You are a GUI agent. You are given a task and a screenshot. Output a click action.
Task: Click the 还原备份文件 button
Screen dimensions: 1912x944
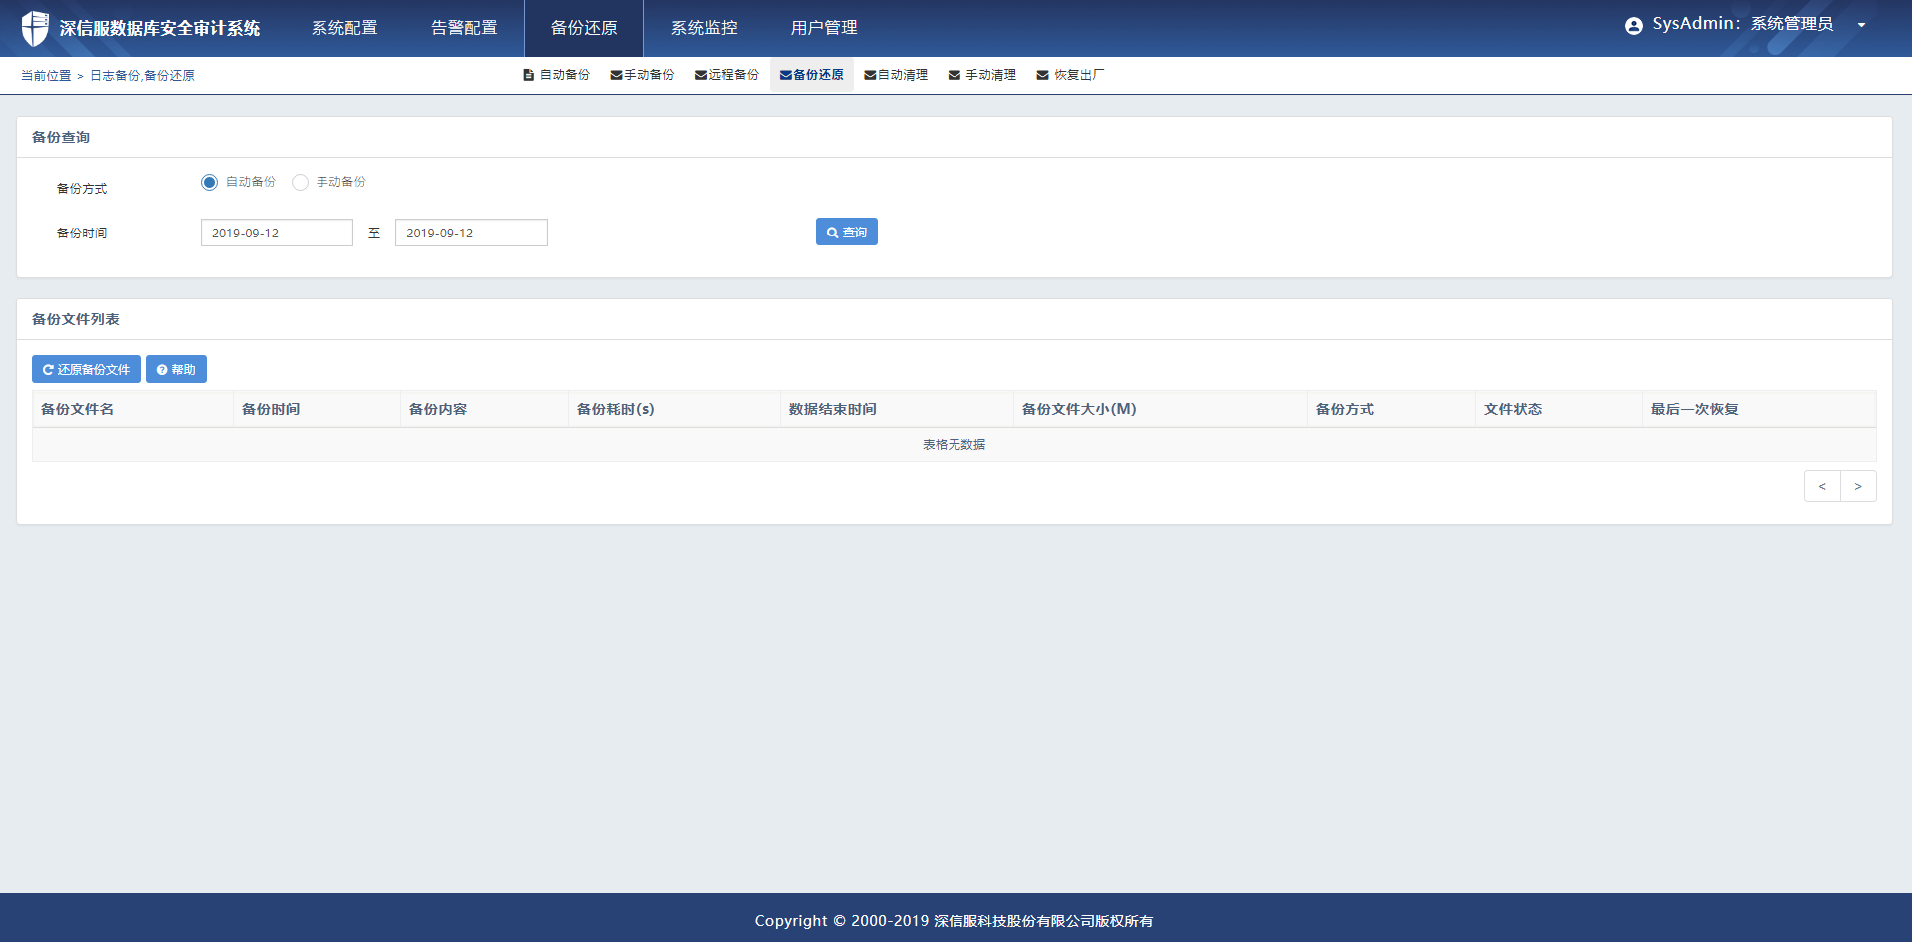[86, 369]
